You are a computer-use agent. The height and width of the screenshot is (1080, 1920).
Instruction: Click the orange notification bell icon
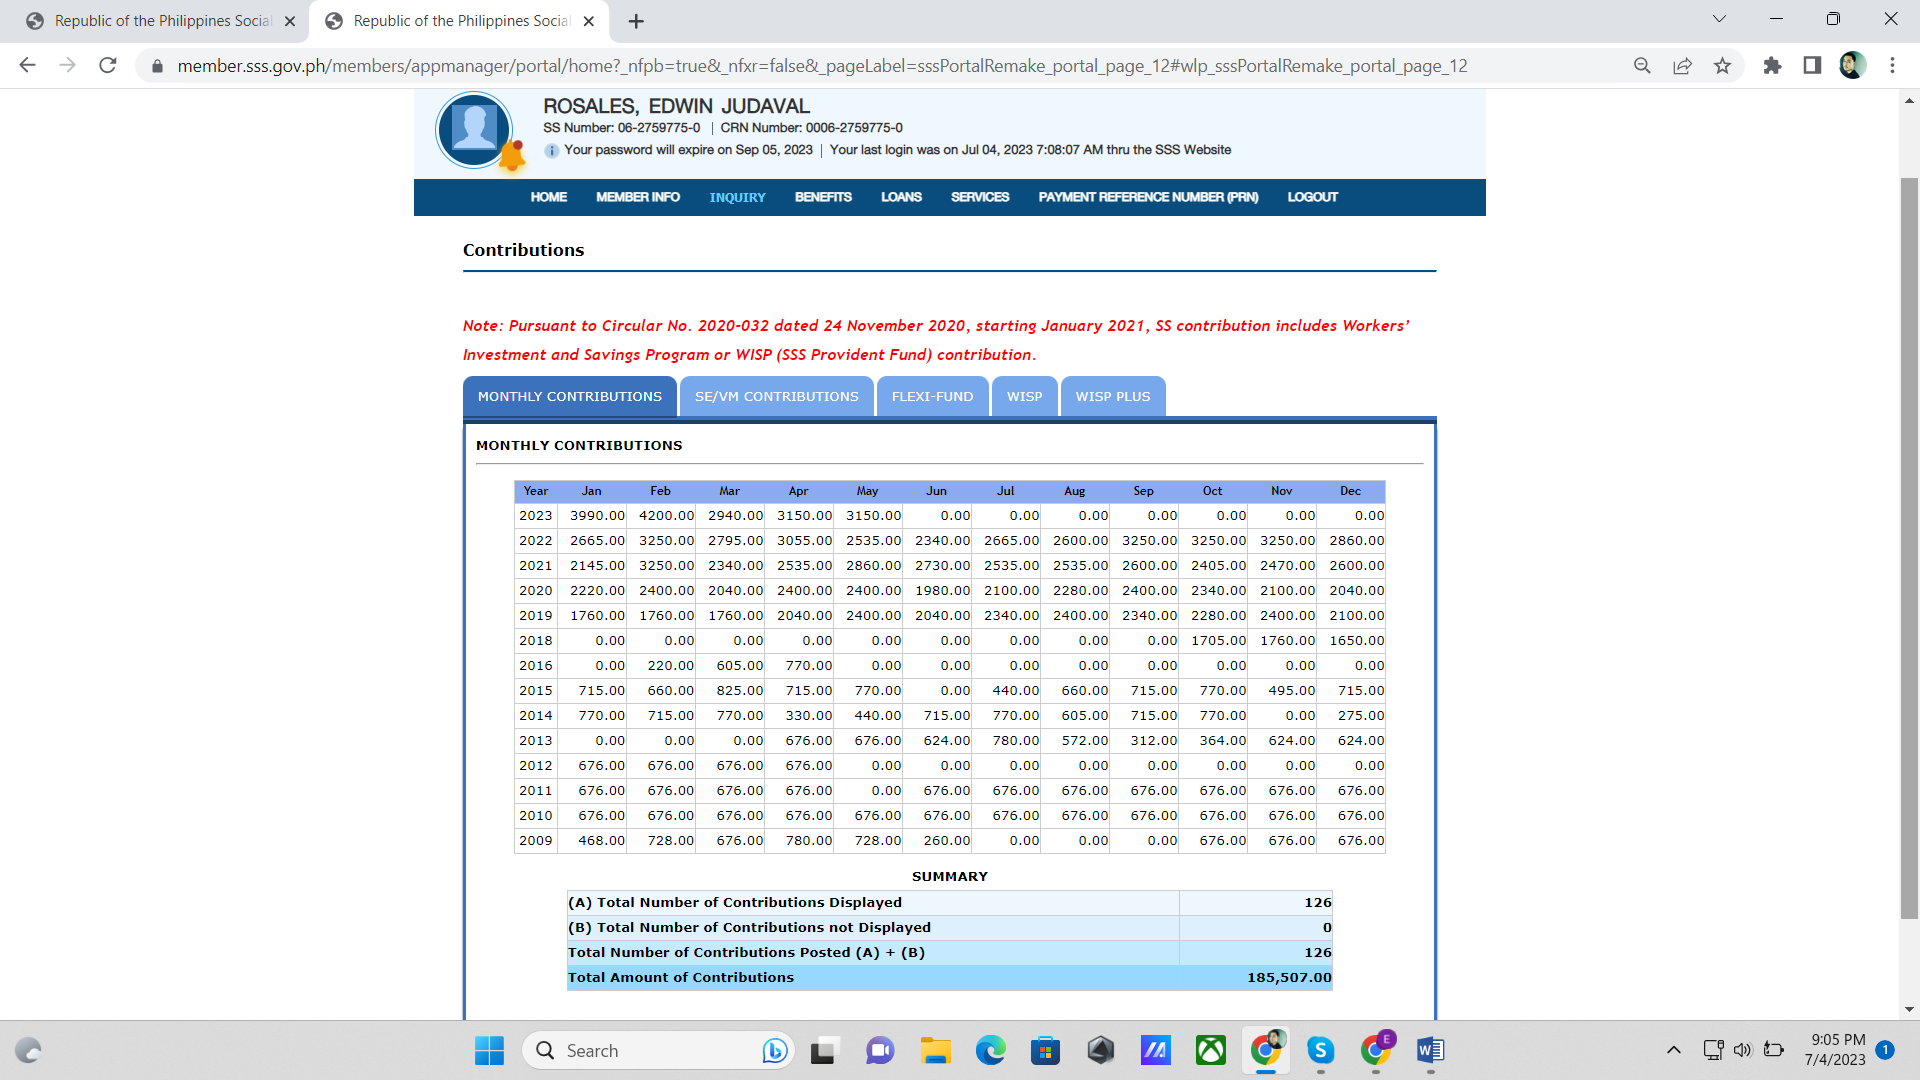(512, 156)
